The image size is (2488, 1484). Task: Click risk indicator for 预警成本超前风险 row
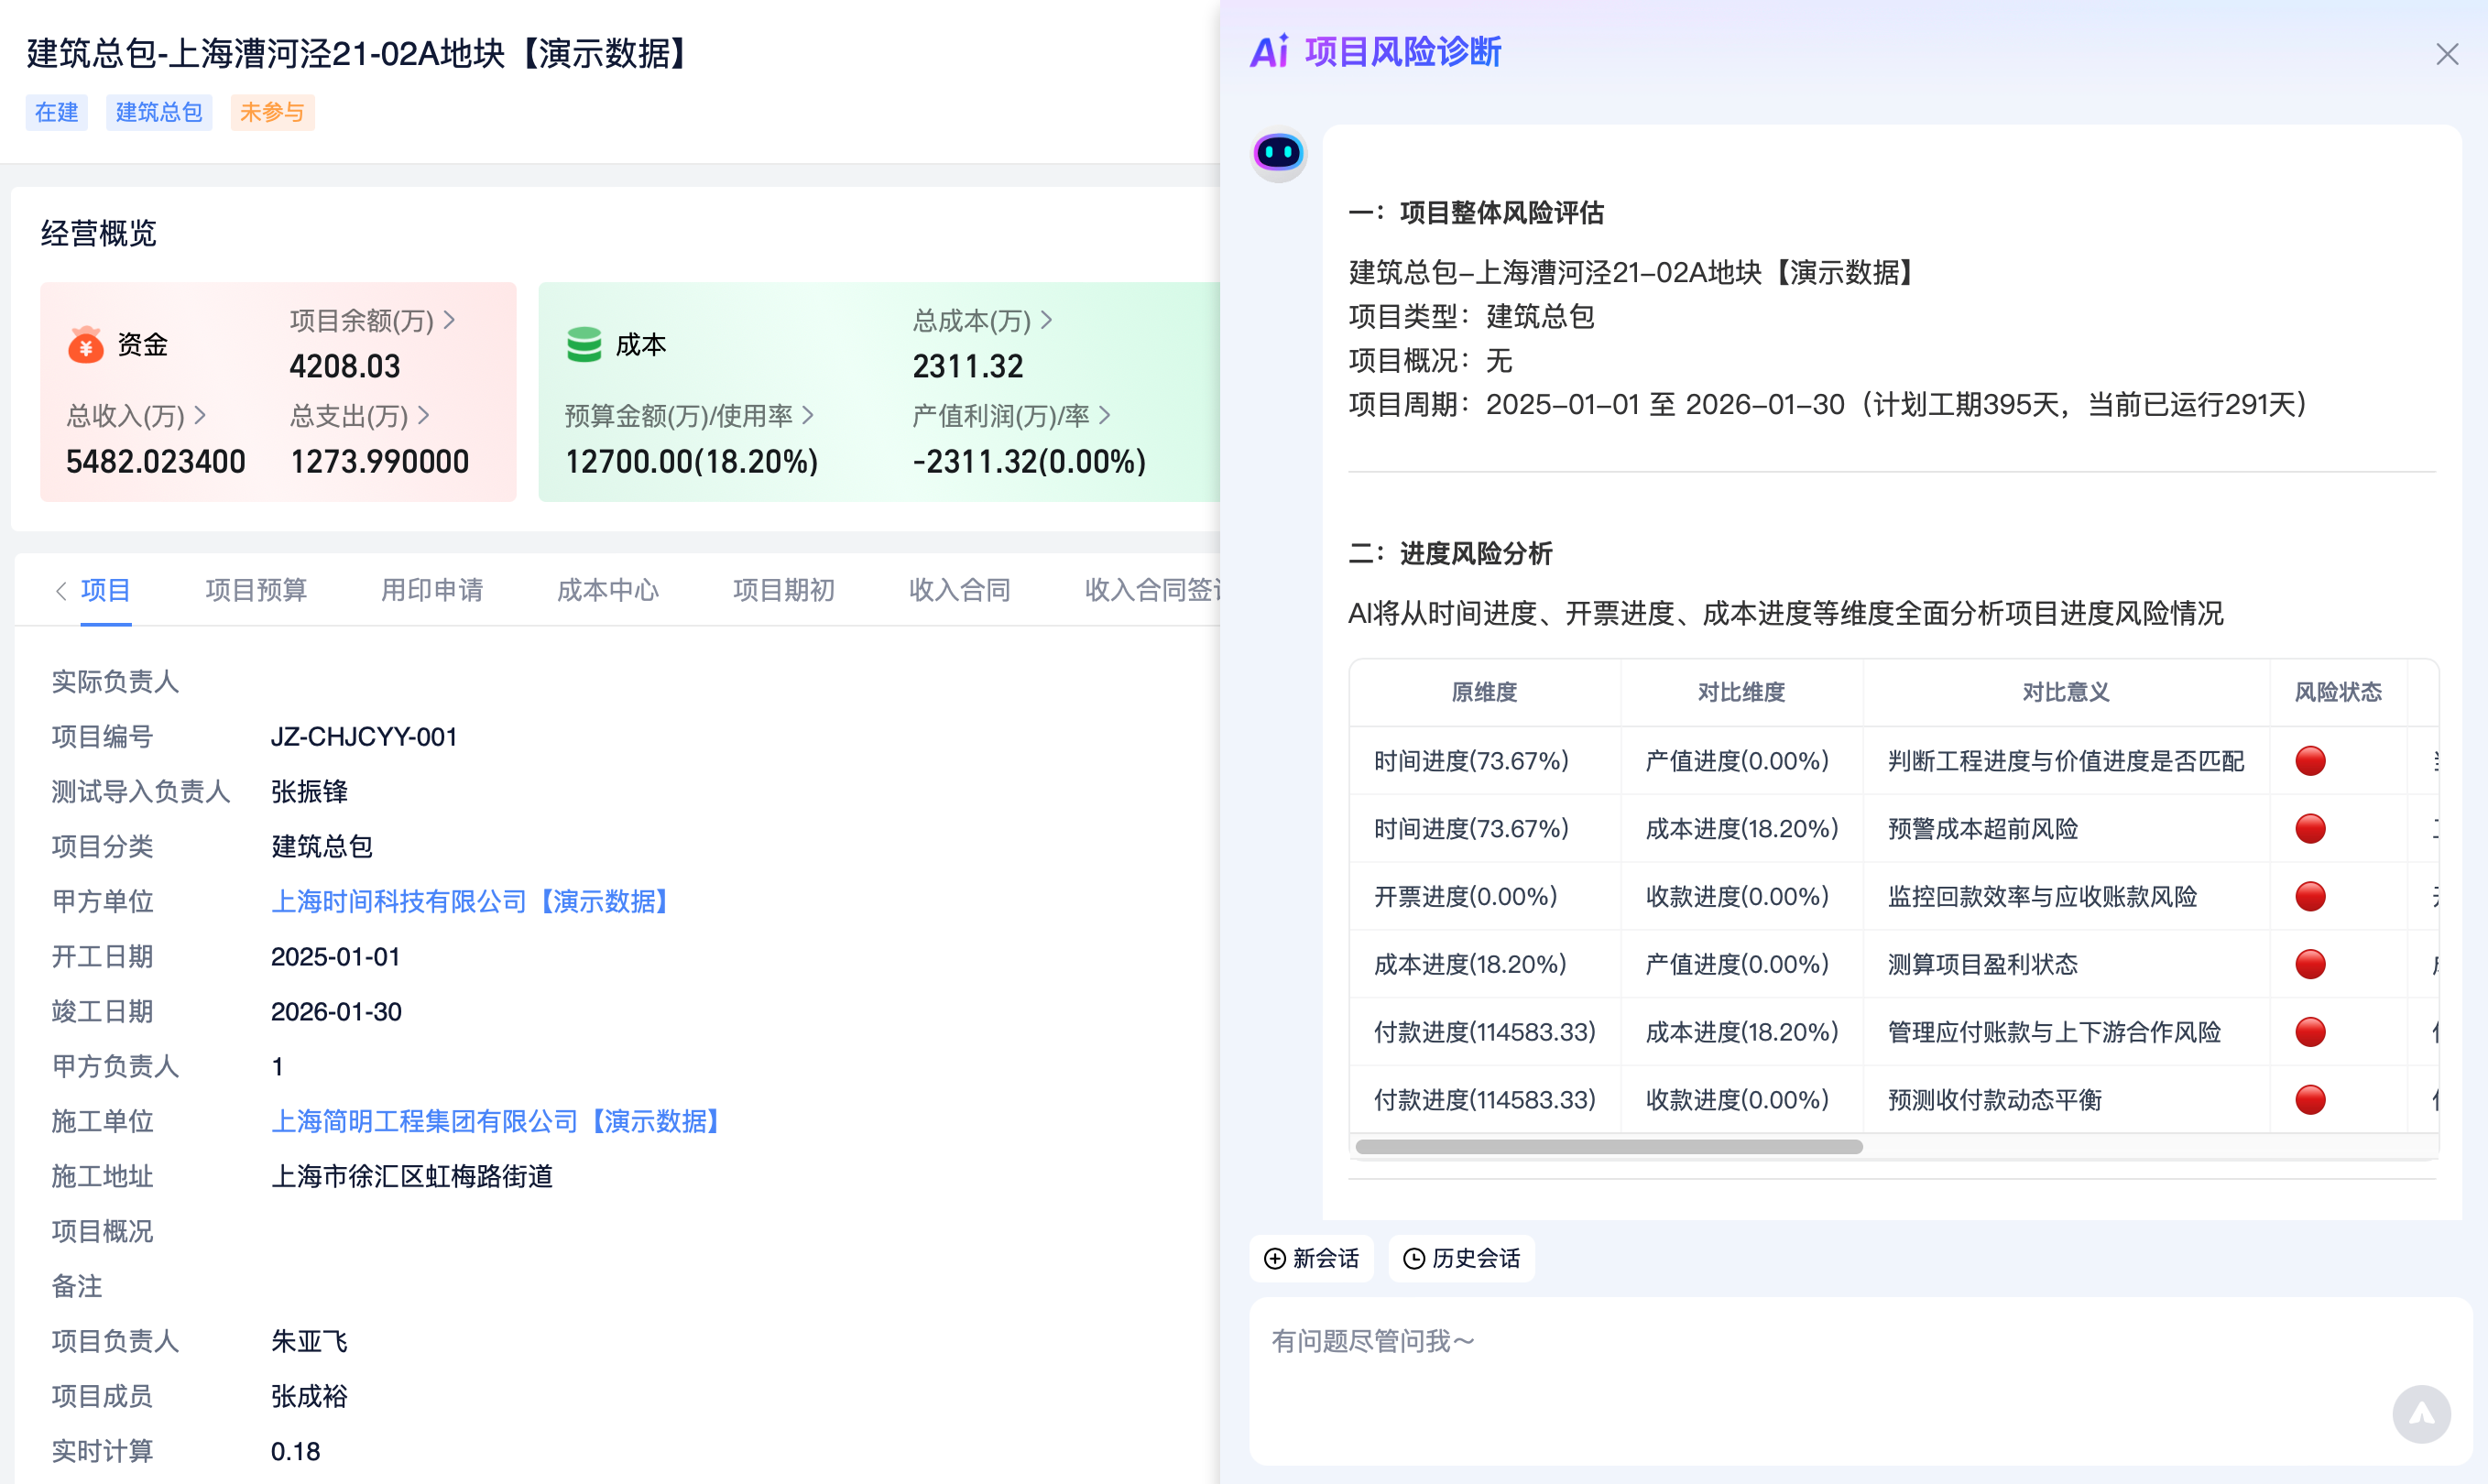(2309, 829)
